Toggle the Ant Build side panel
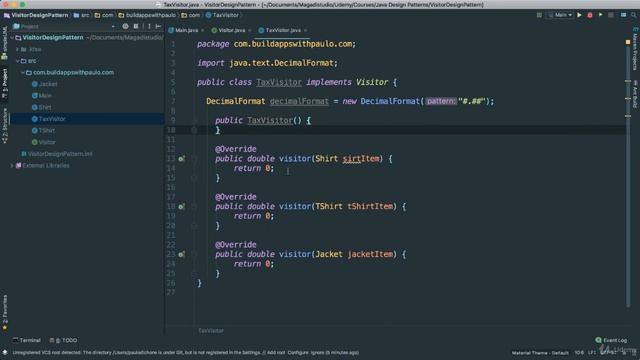 tap(635, 94)
